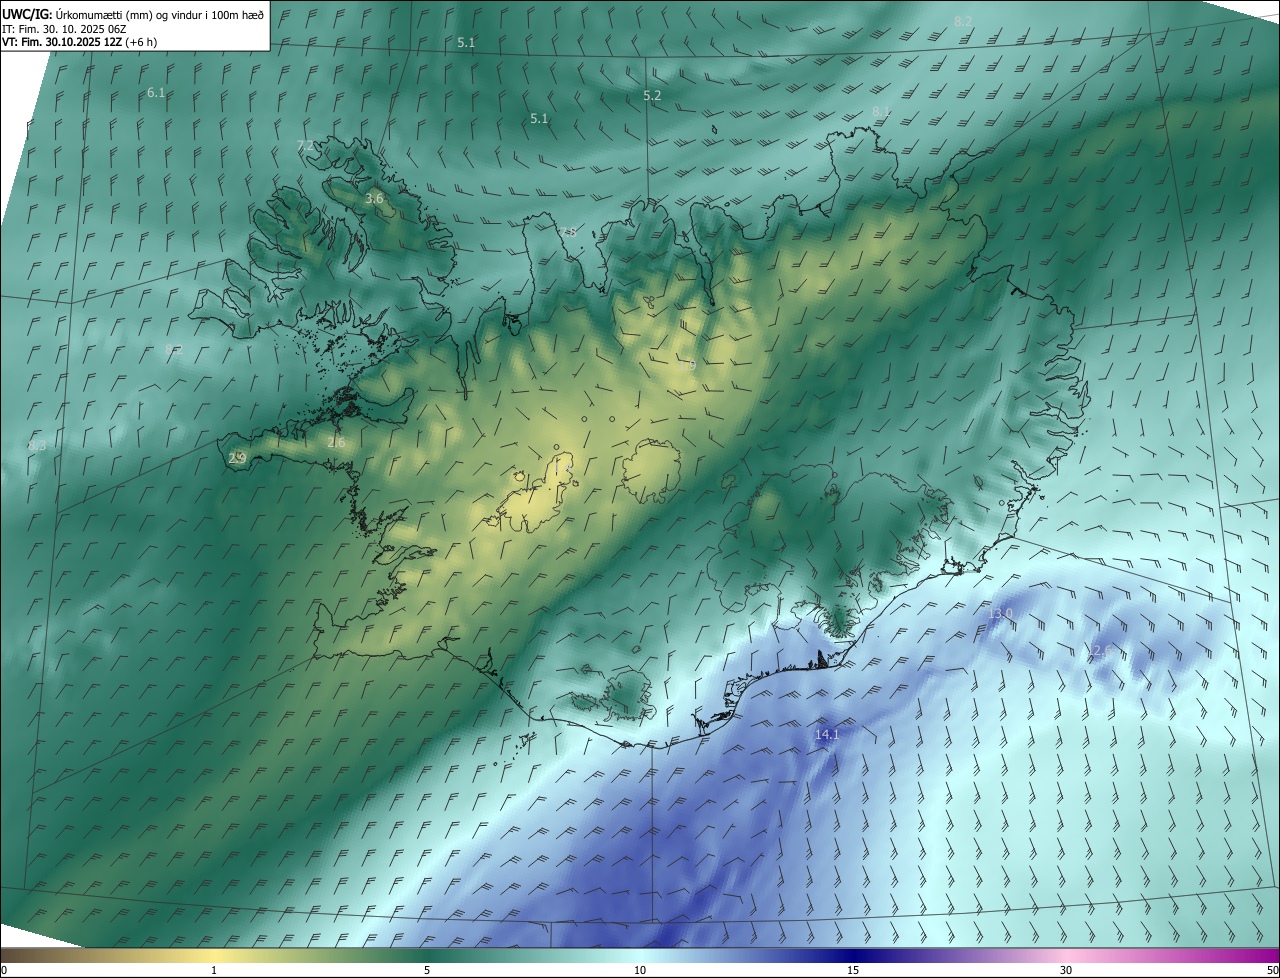Click the "15" tick label on the colour scale
Viewport: 1280px width, 978px height.
point(853,970)
